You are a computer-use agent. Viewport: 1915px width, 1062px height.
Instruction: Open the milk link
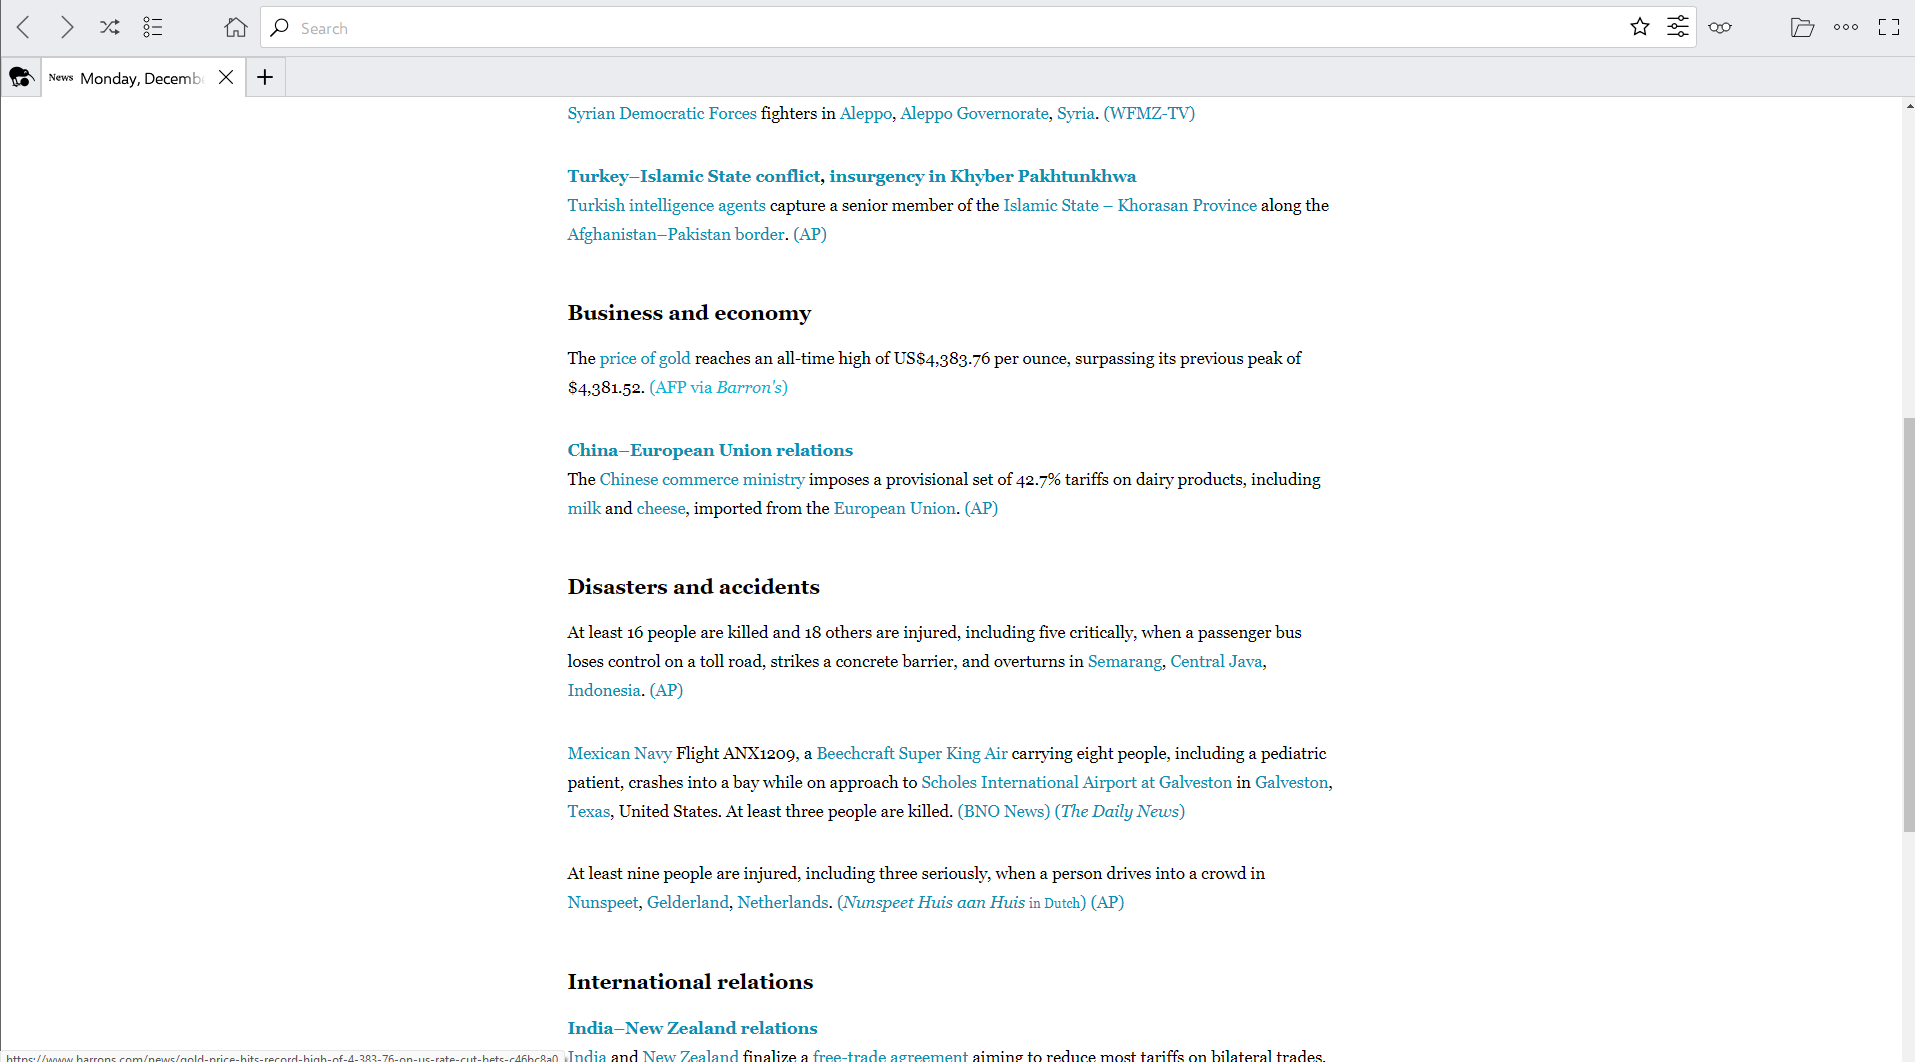(584, 508)
